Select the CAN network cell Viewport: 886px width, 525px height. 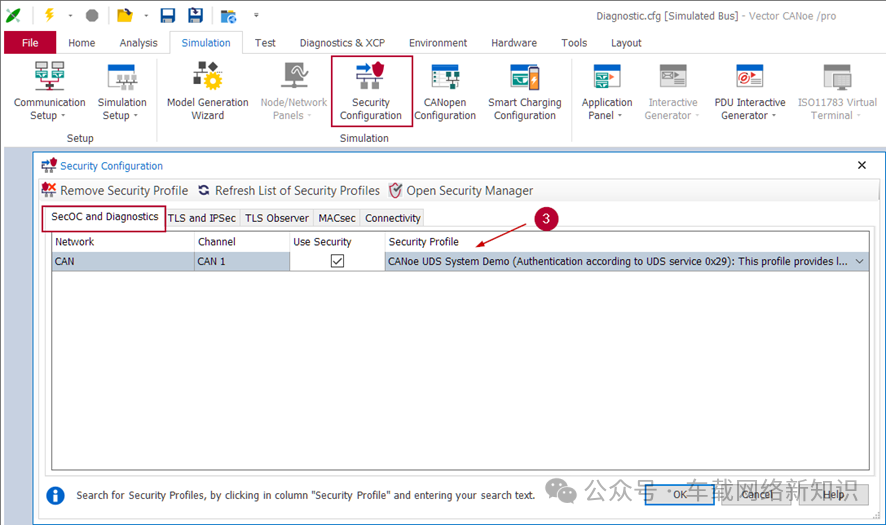123,261
